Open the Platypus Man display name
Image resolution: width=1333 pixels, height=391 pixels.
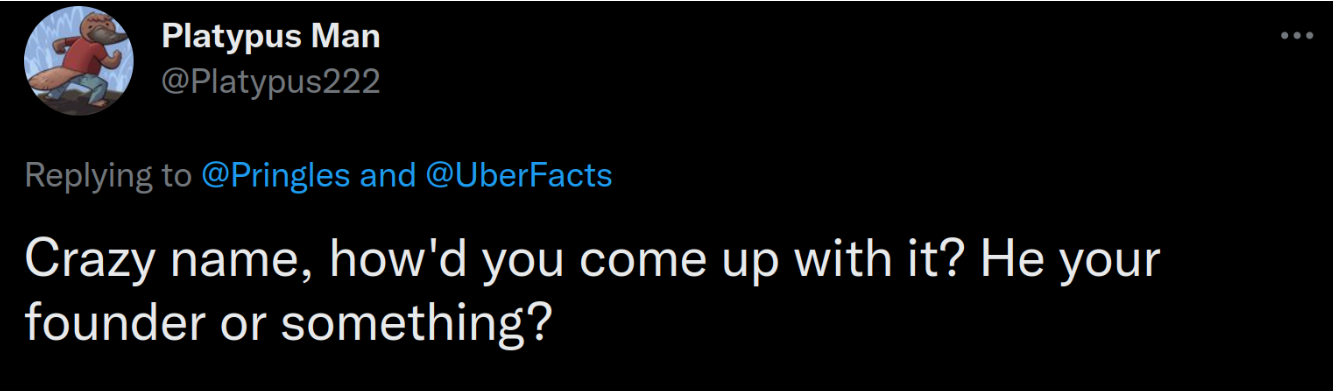tap(270, 38)
